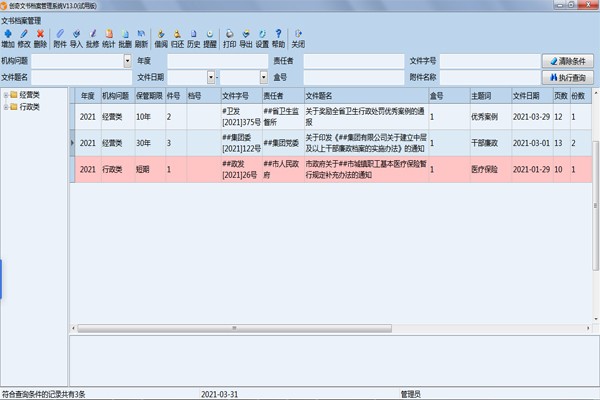Click the 删除 (Delete) toolbar icon
The height and width of the screenshot is (400, 600).
(x=40, y=39)
